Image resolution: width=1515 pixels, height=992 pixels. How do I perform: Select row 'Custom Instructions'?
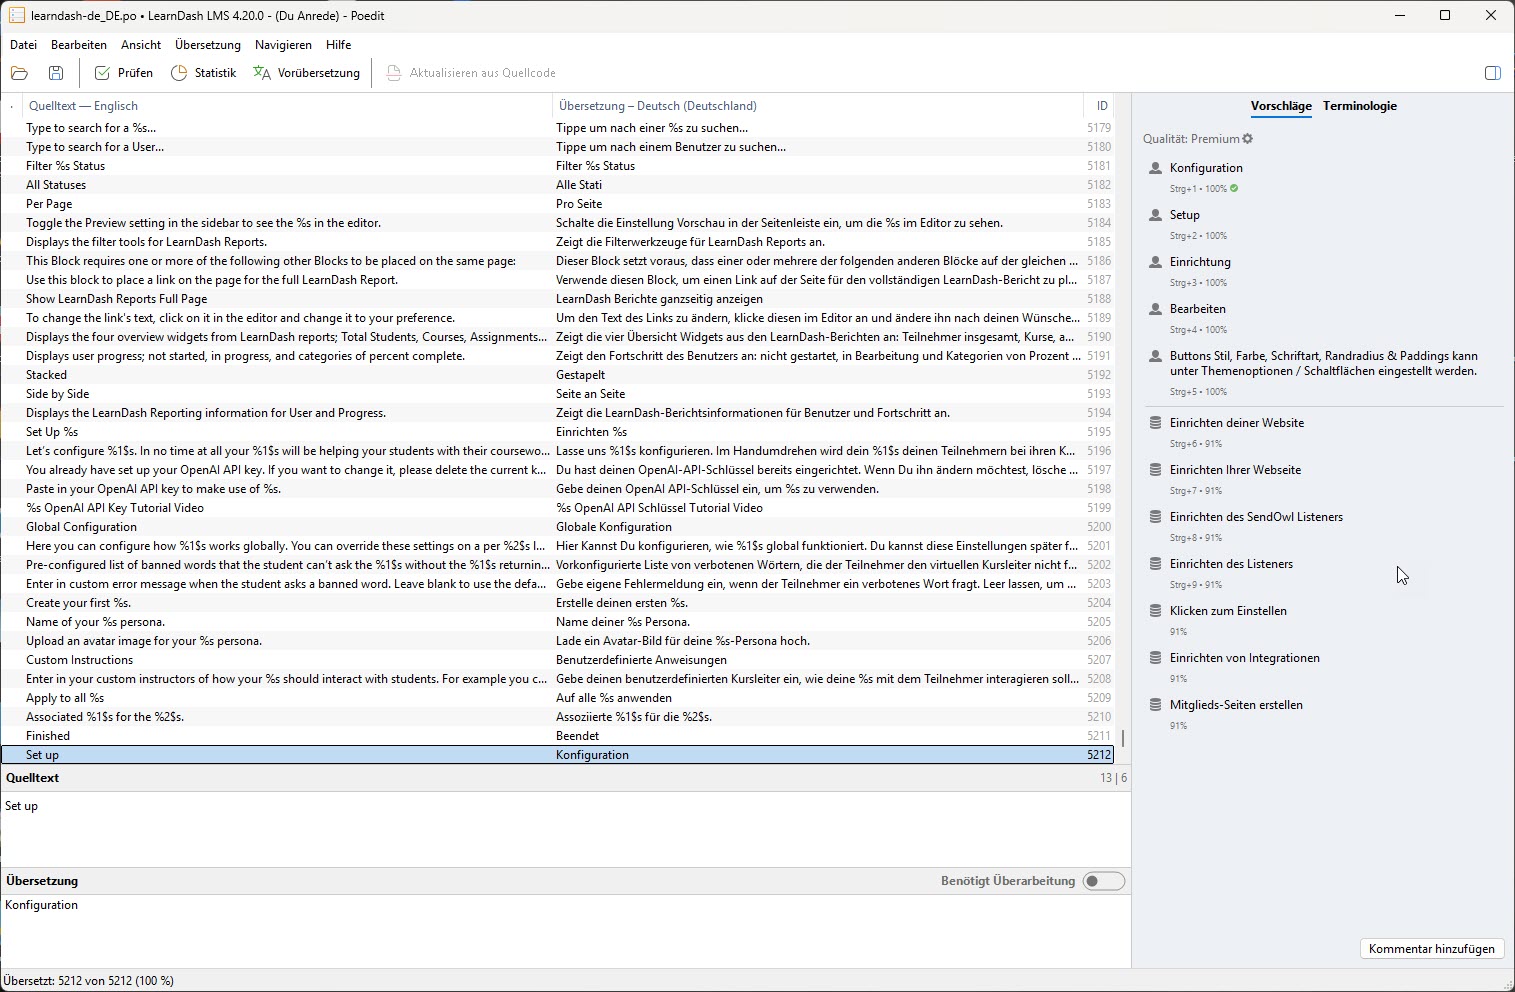557,660
